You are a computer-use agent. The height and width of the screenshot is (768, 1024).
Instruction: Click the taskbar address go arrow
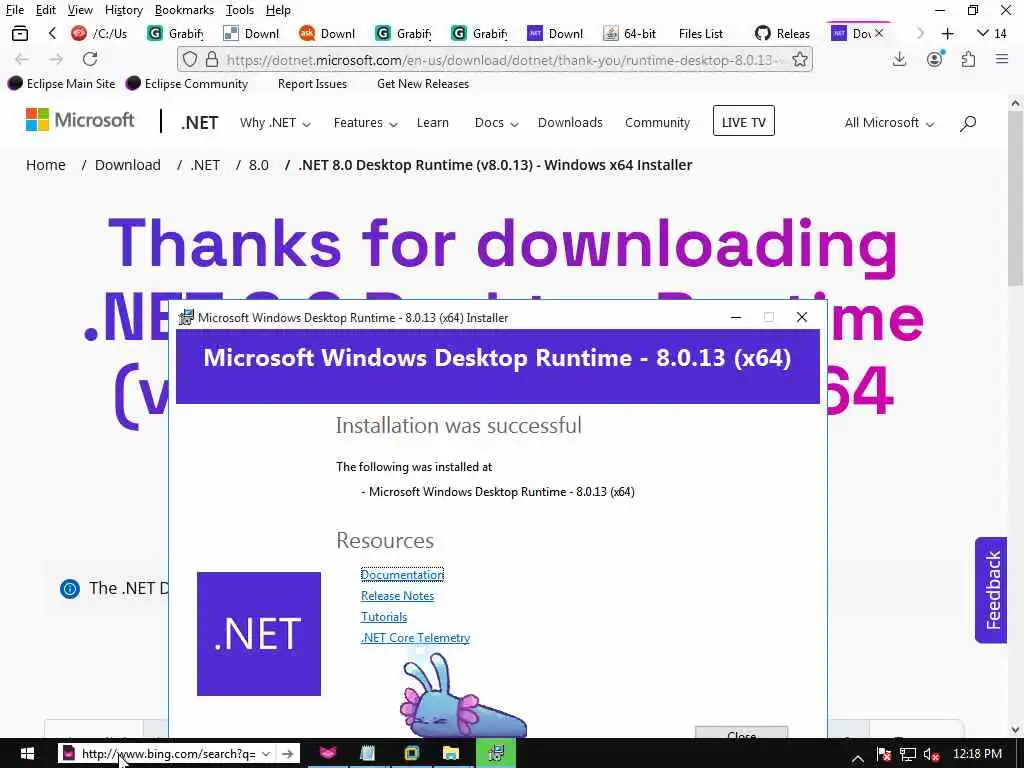(x=287, y=754)
